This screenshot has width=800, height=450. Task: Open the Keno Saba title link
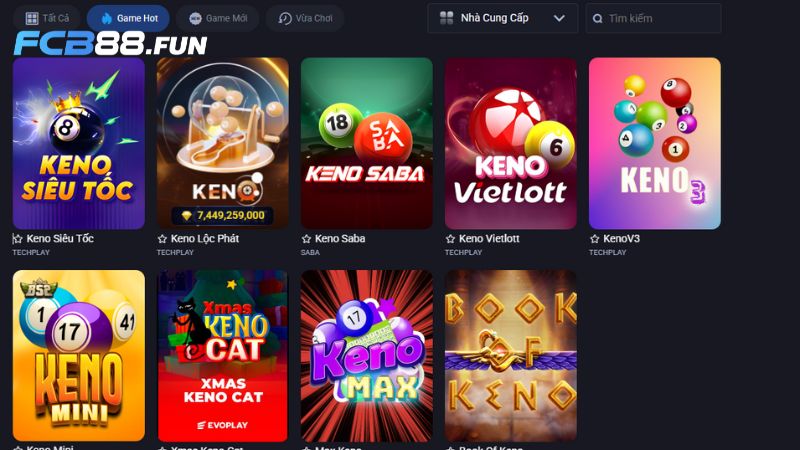340,239
